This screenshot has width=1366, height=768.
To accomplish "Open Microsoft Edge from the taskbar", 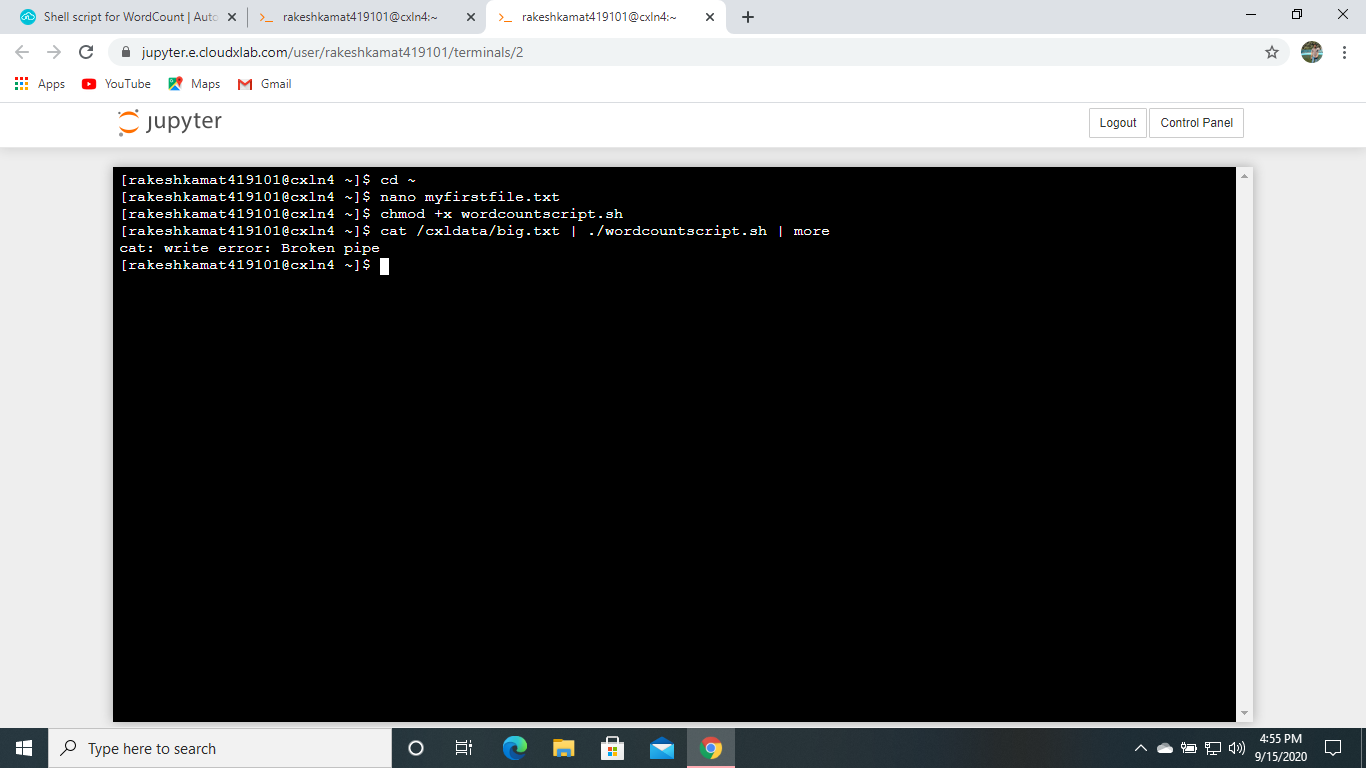I will 515,748.
